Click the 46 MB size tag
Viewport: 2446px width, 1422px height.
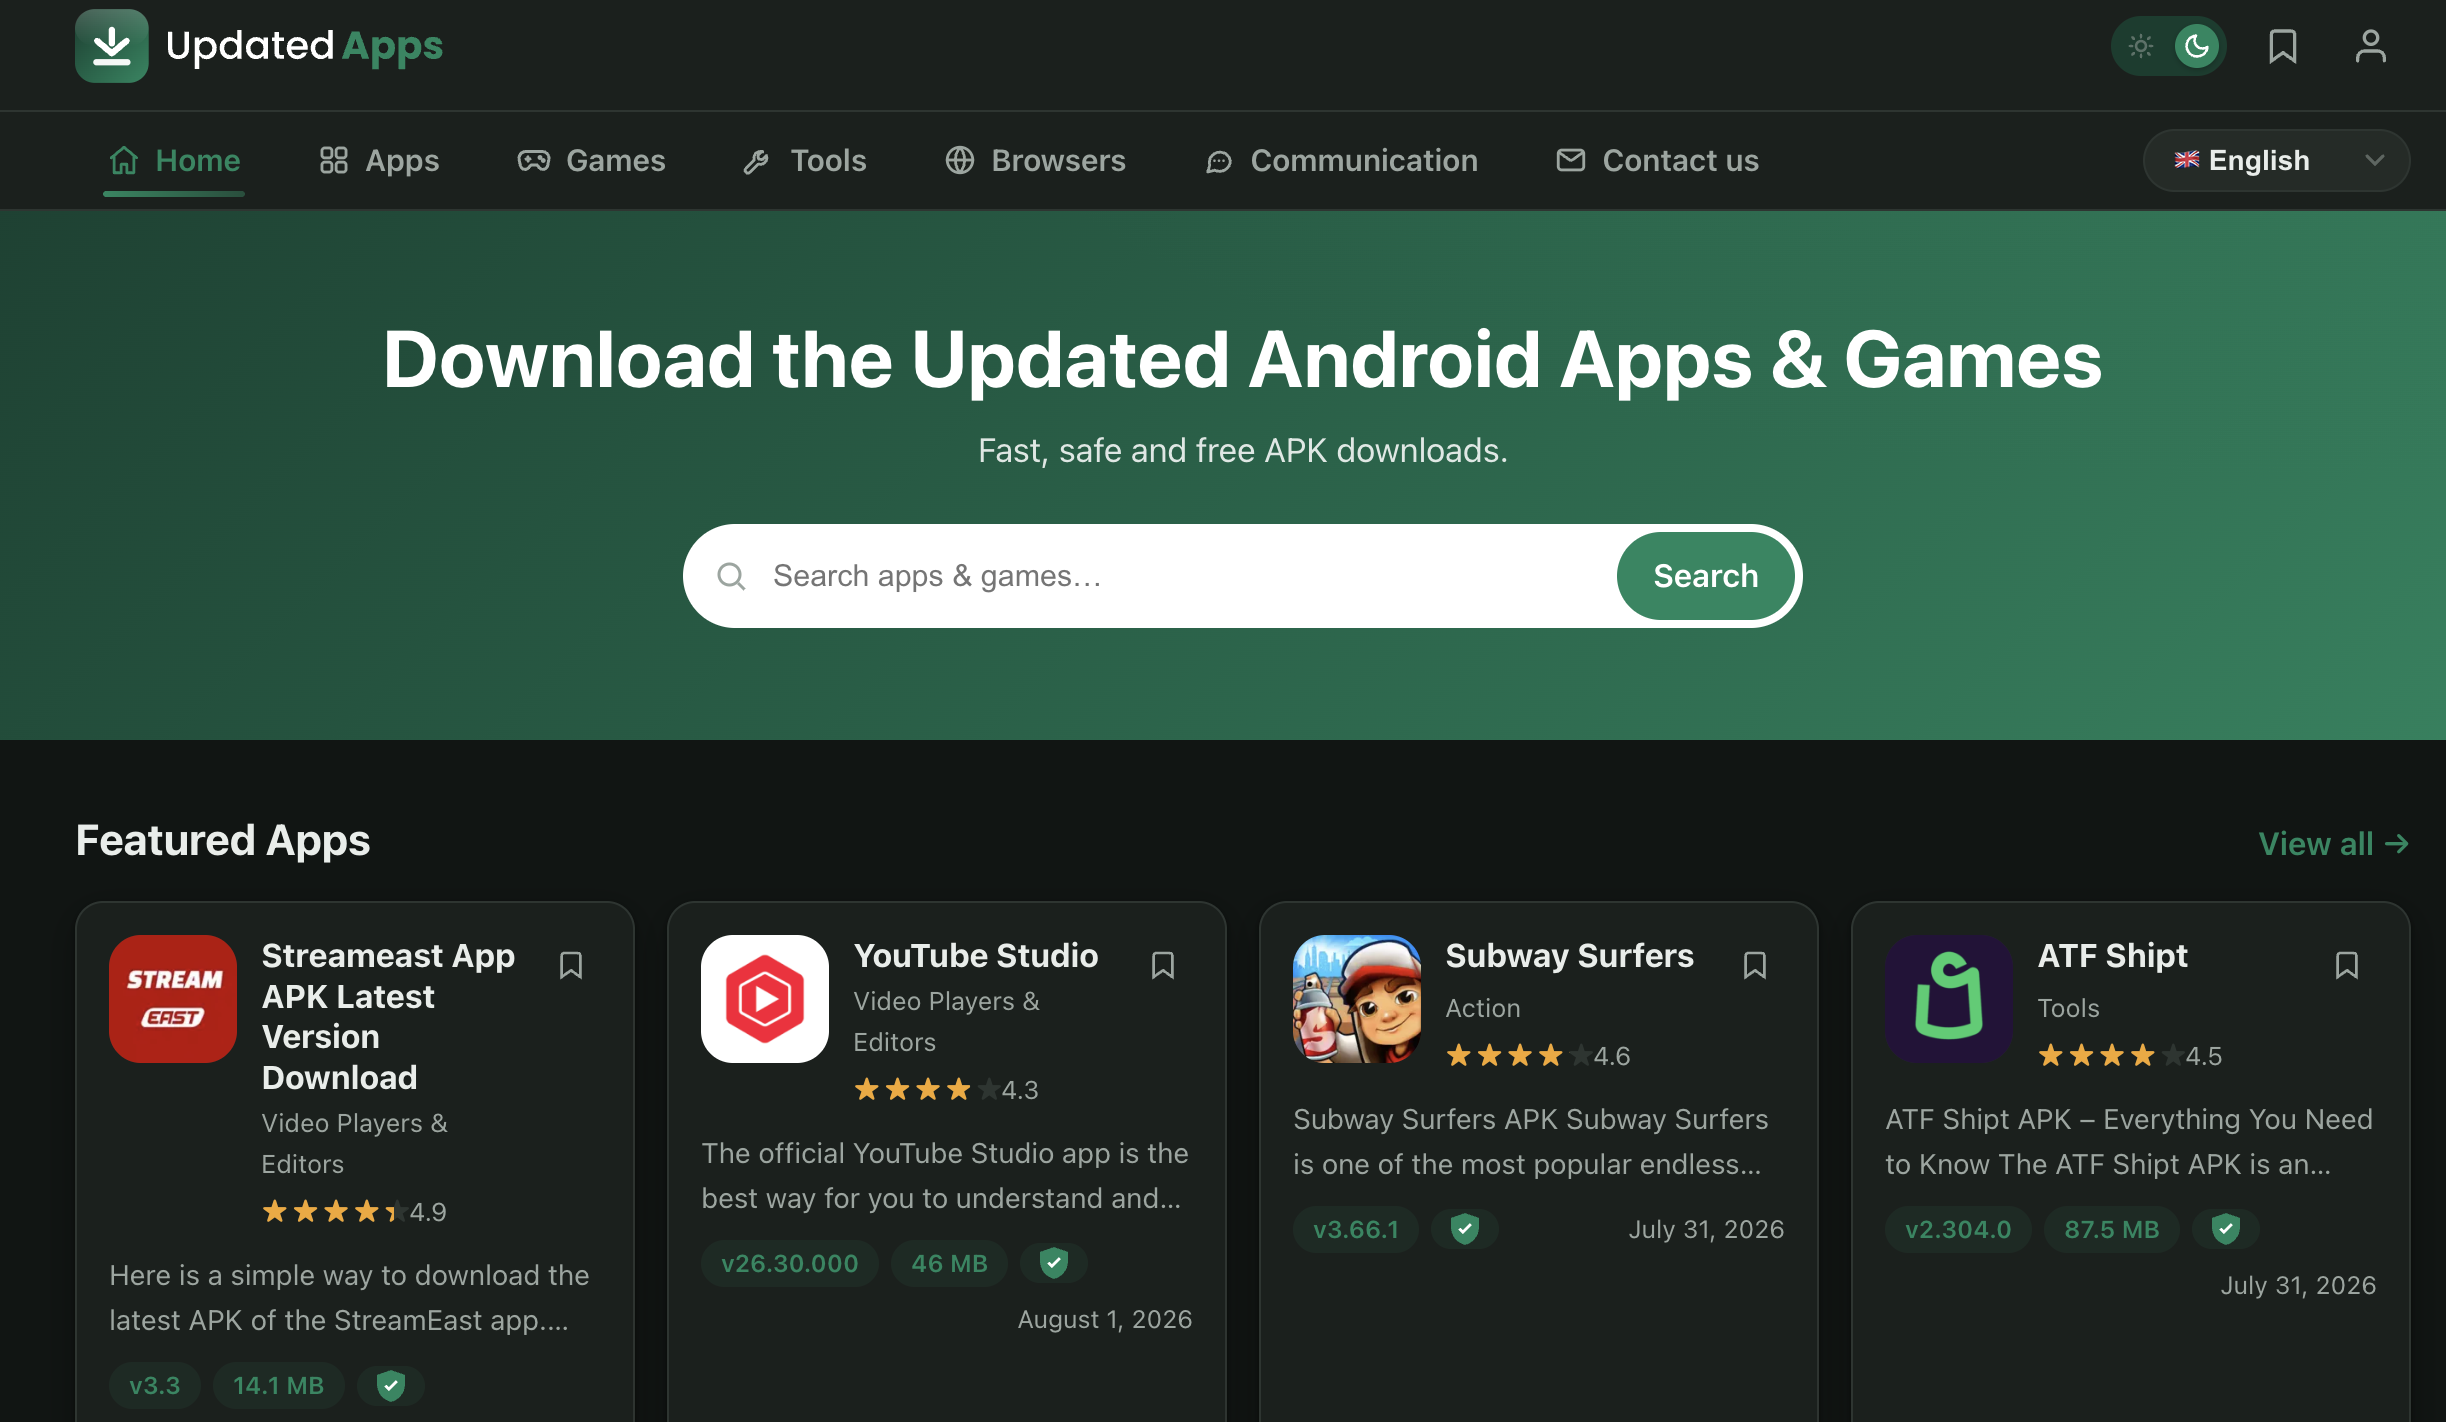[x=949, y=1263]
